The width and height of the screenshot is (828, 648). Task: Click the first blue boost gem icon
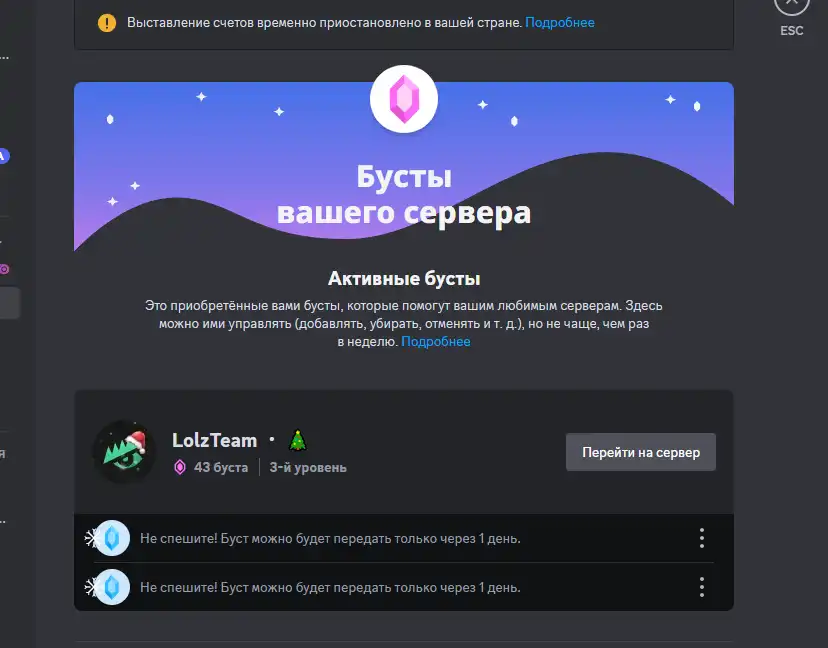[112, 538]
